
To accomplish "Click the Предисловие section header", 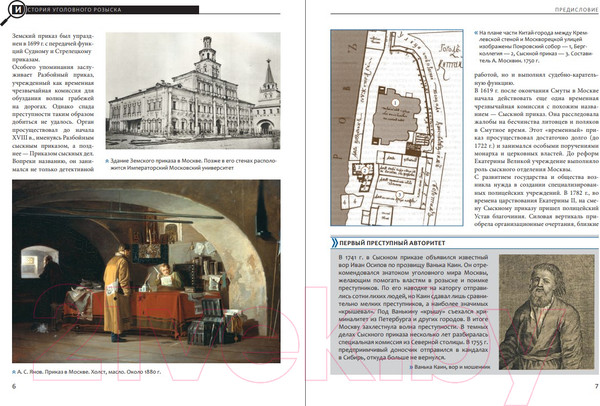I will click(x=564, y=11).
